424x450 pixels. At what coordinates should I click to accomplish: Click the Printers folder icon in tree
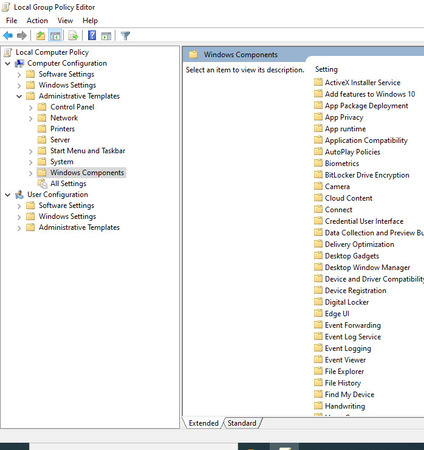[x=42, y=129]
